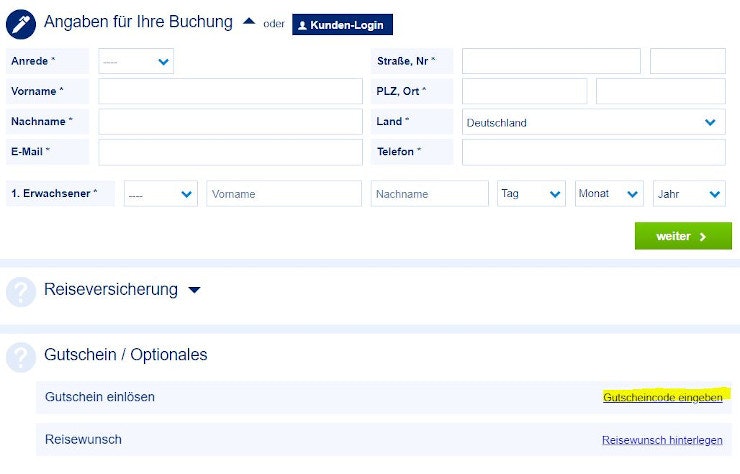740x474 pixels.
Task: Click the Straße street name field
Action: coord(551,61)
